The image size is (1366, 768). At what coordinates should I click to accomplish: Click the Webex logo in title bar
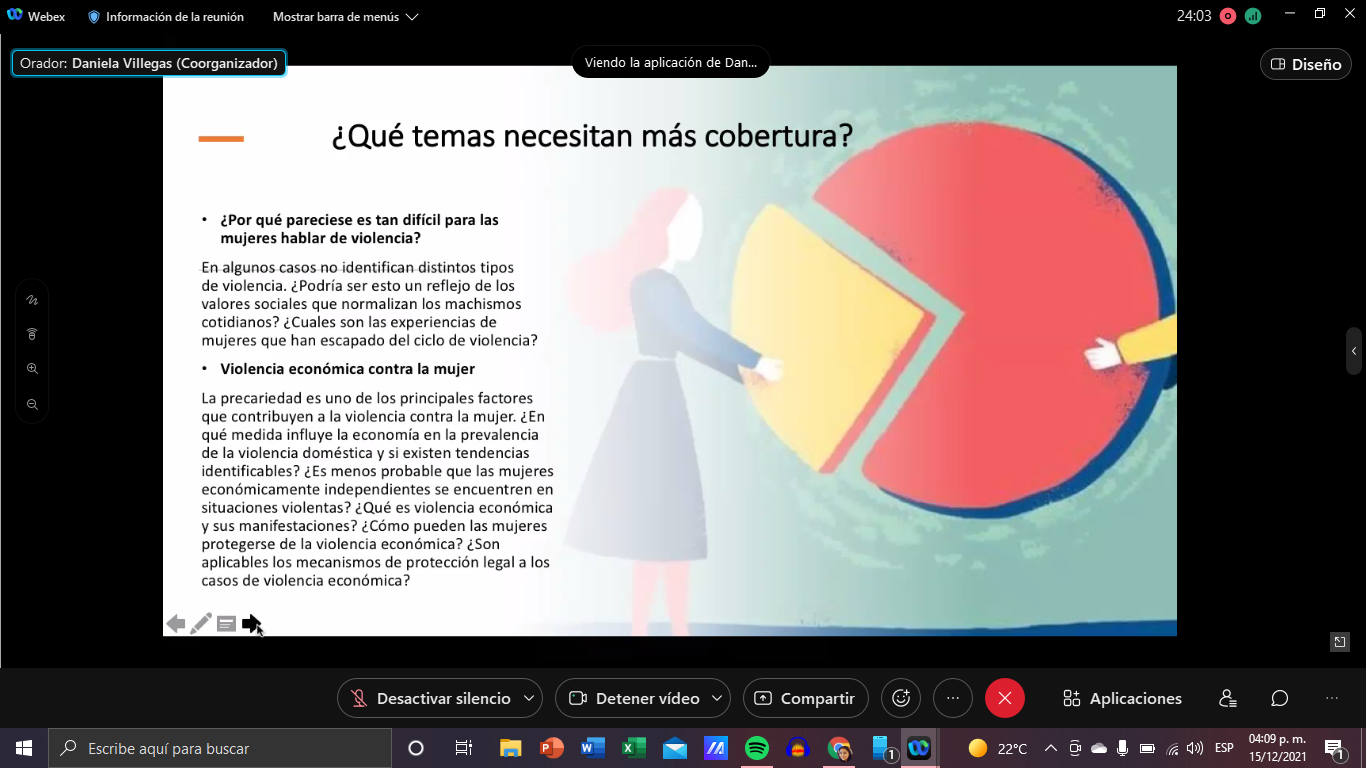(14, 16)
